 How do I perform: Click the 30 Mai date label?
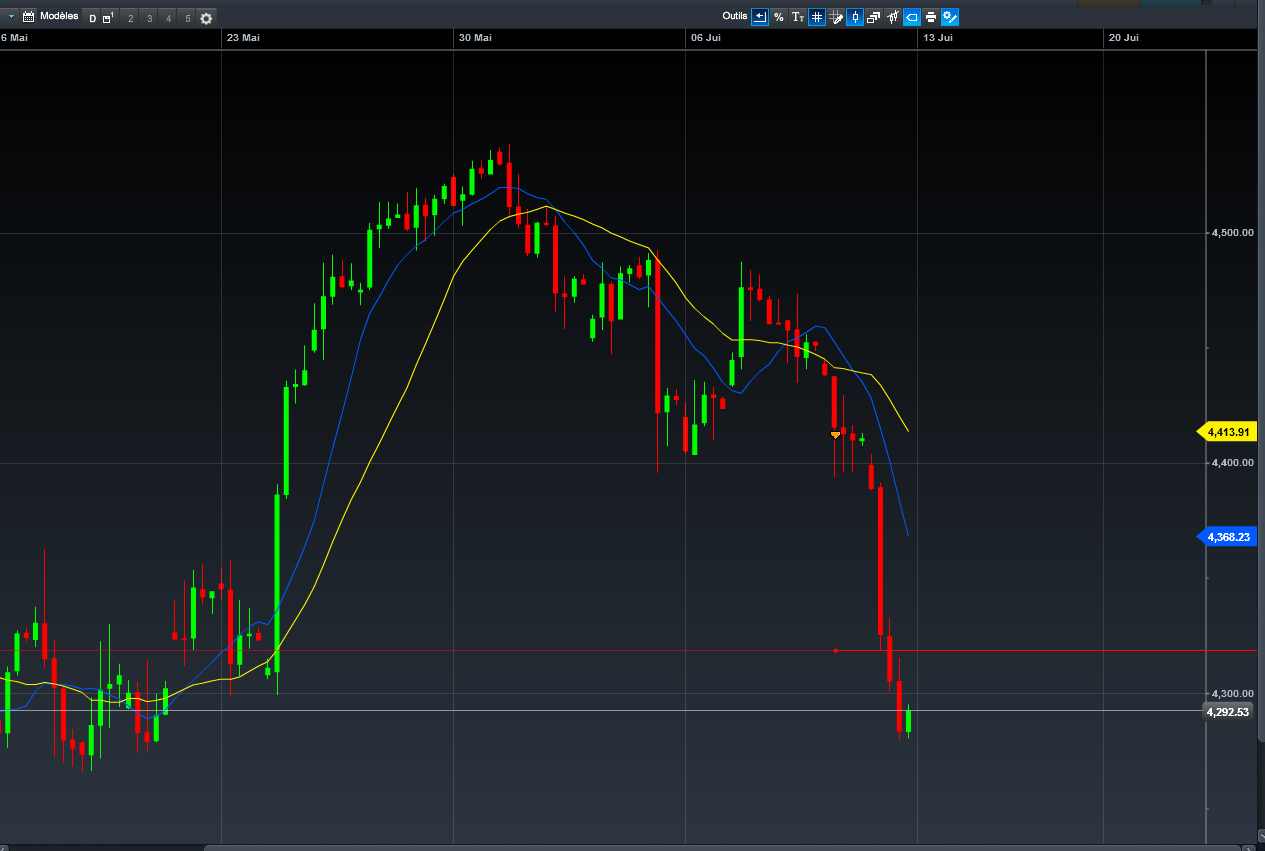coord(475,38)
